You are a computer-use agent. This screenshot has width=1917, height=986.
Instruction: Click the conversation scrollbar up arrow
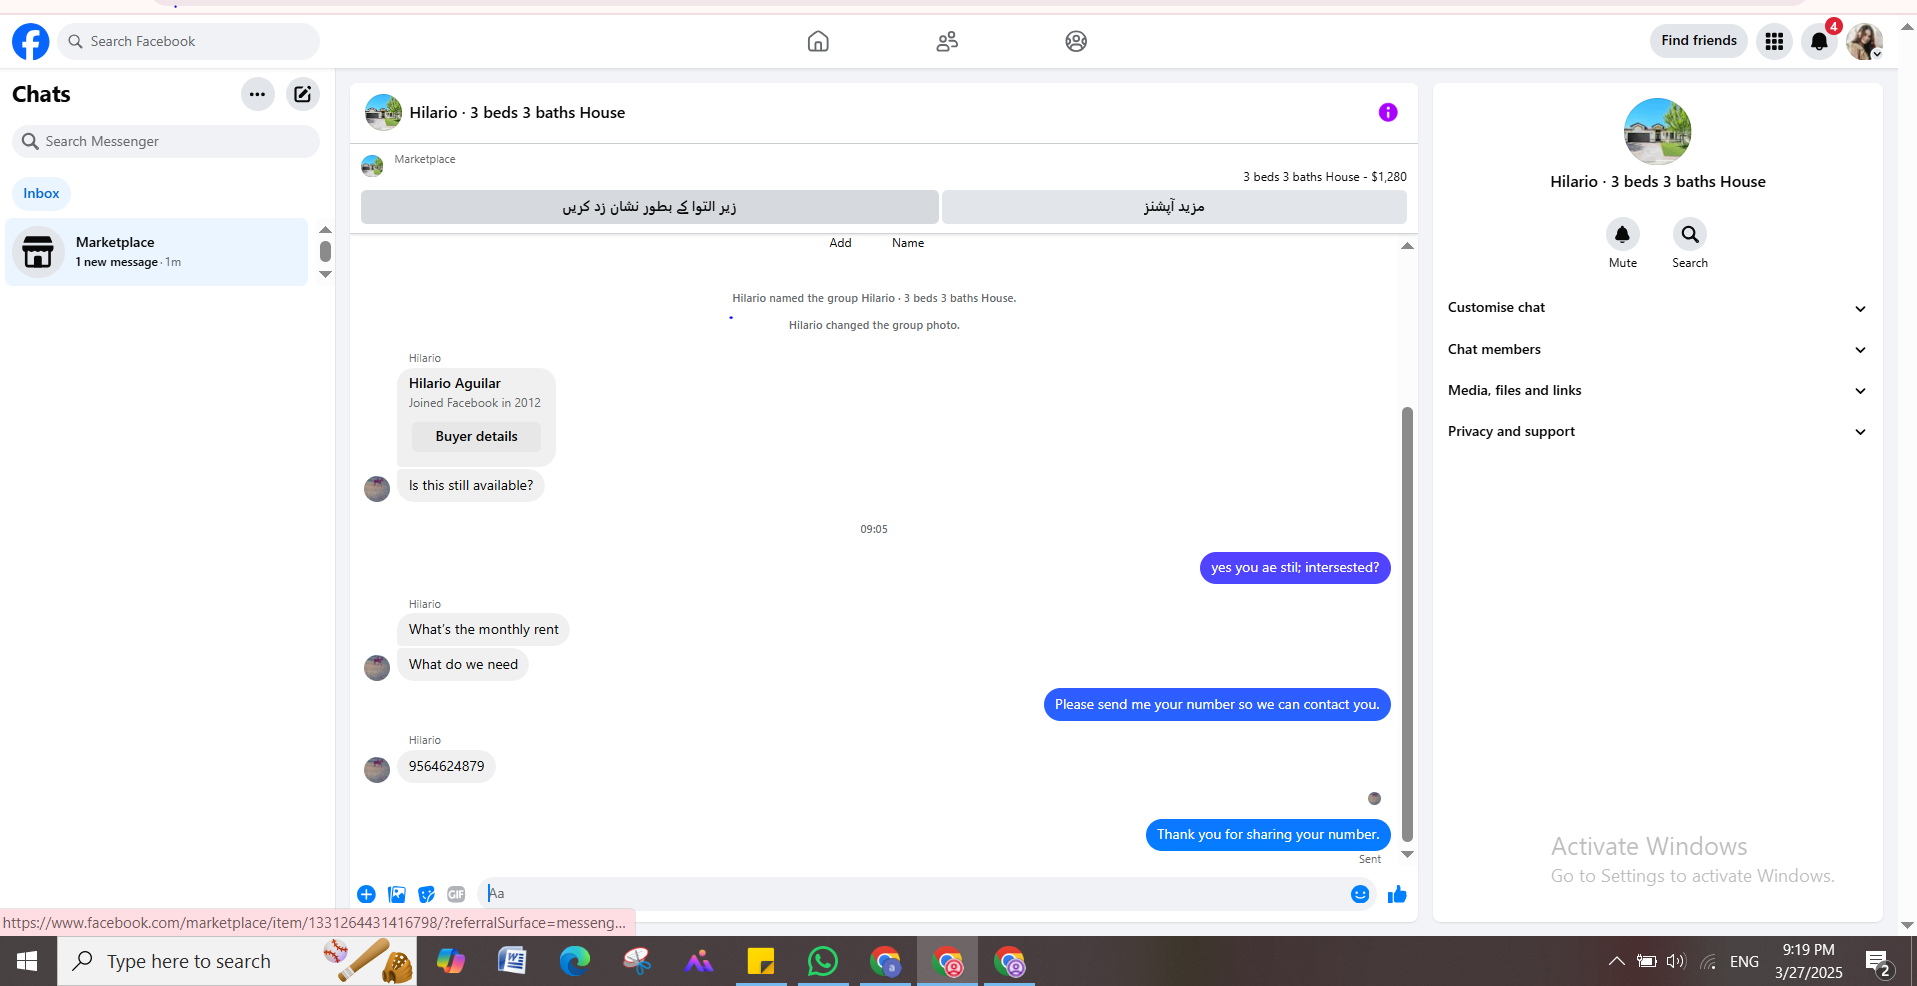tap(1407, 246)
